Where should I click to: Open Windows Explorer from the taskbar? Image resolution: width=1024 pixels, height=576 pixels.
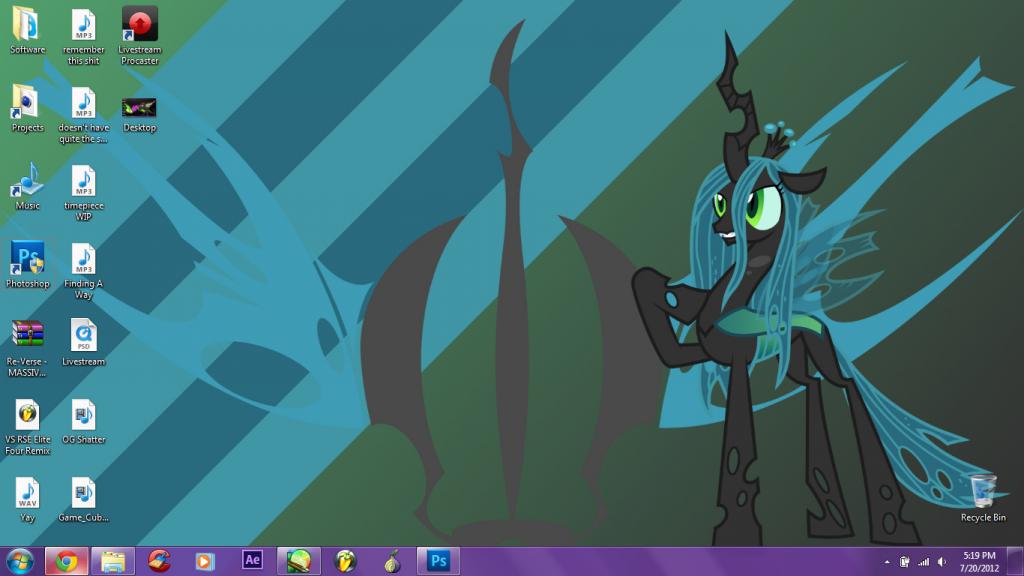pos(113,561)
